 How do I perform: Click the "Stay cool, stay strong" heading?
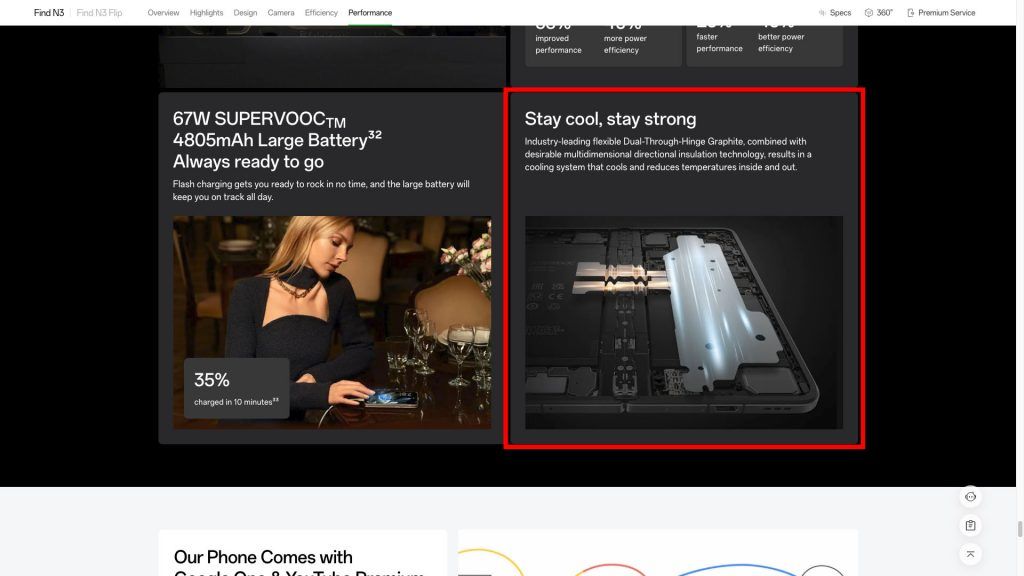click(611, 119)
